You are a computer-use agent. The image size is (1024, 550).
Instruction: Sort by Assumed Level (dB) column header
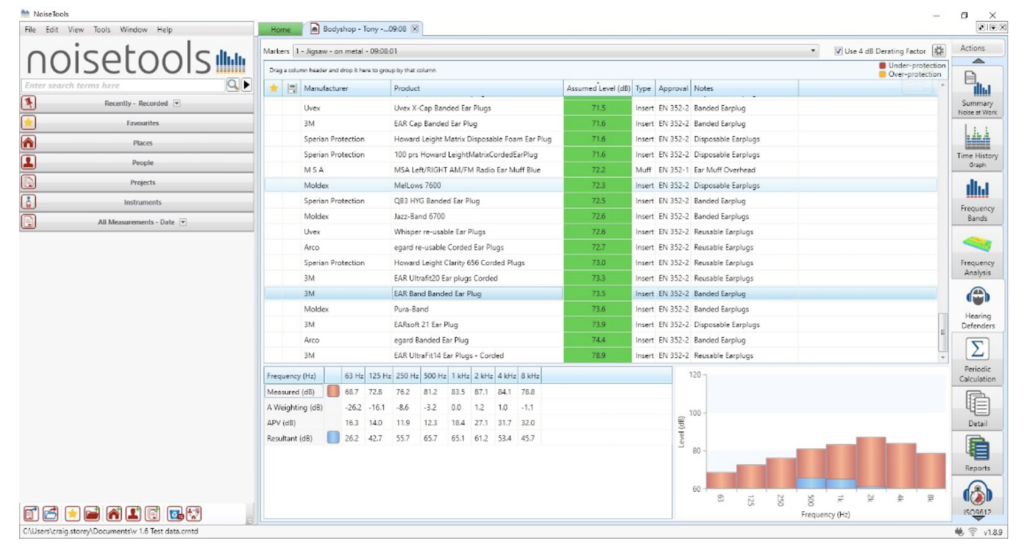[597, 89]
